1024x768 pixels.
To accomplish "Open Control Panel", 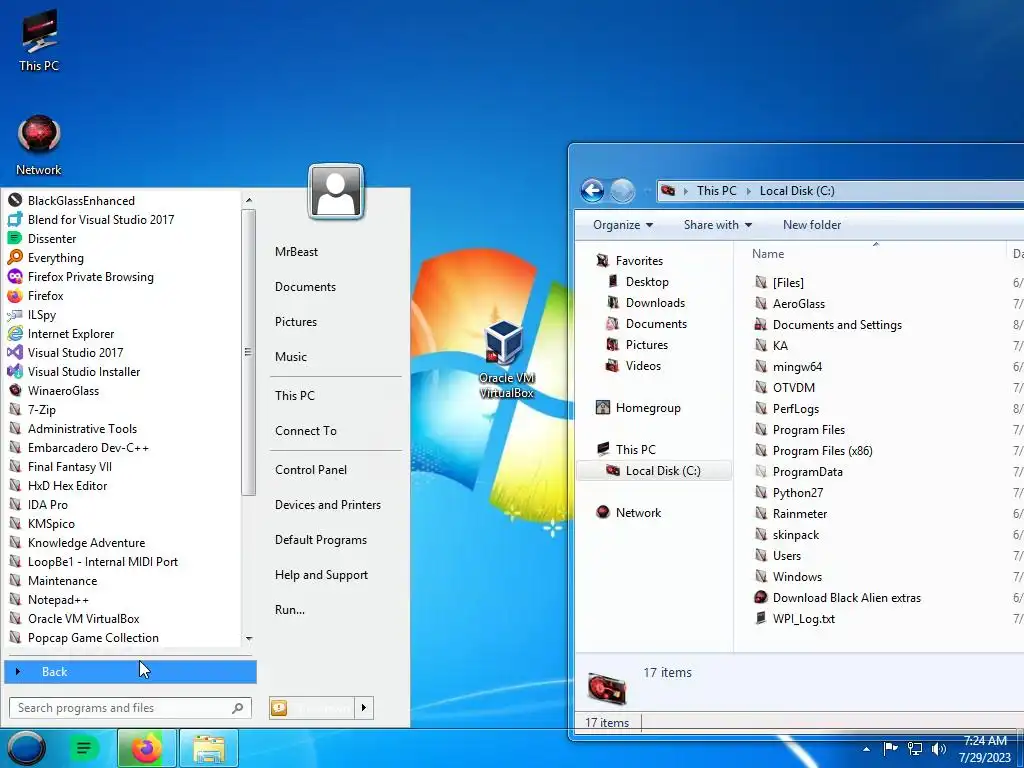I will pos(311,470).
